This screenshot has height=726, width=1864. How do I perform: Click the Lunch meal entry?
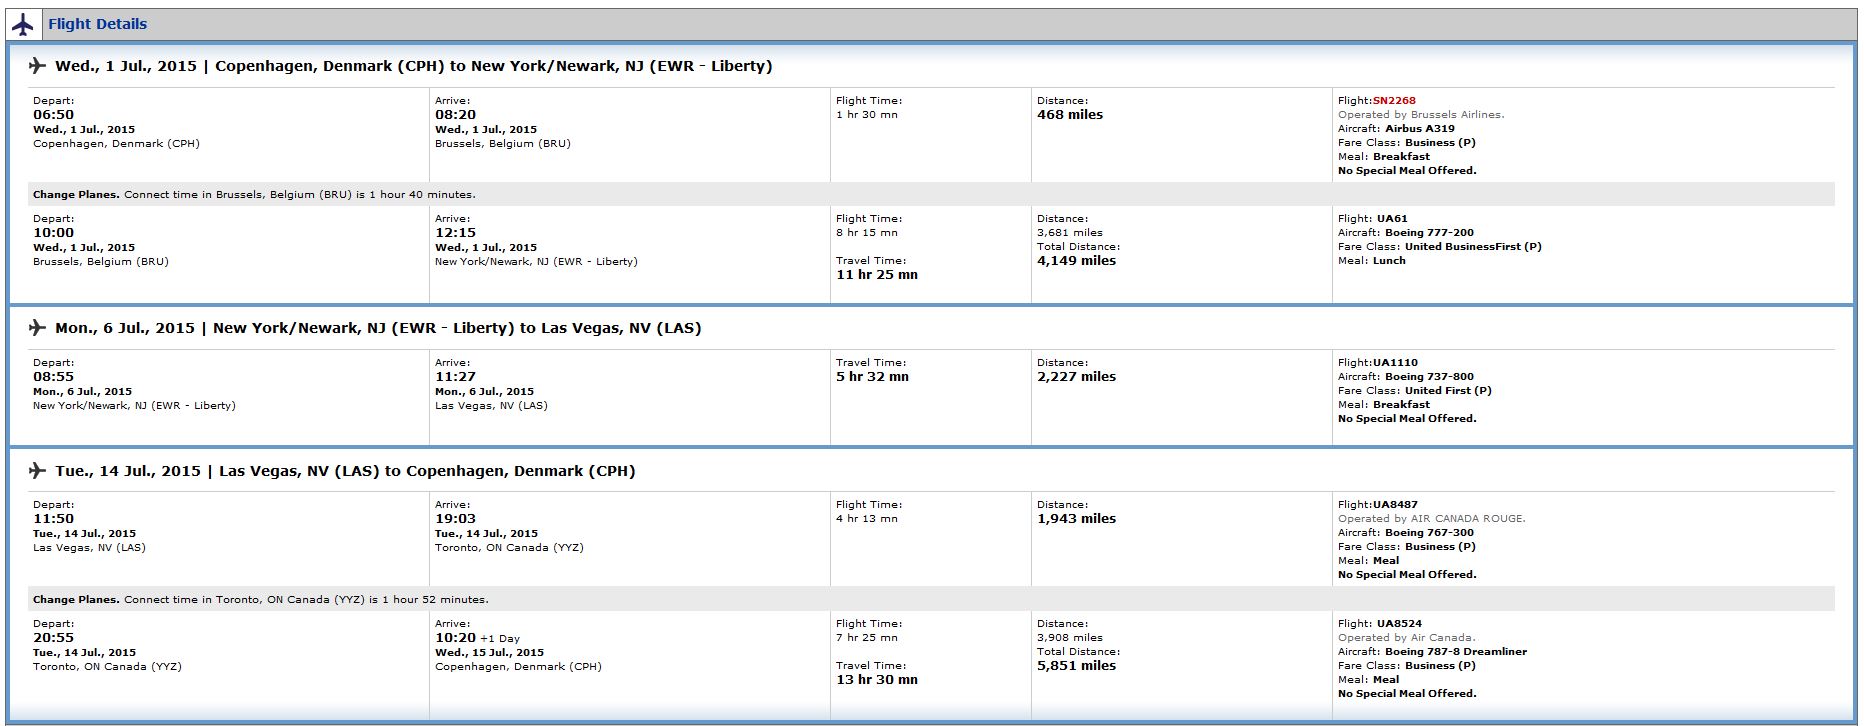tap(1389, 261)
